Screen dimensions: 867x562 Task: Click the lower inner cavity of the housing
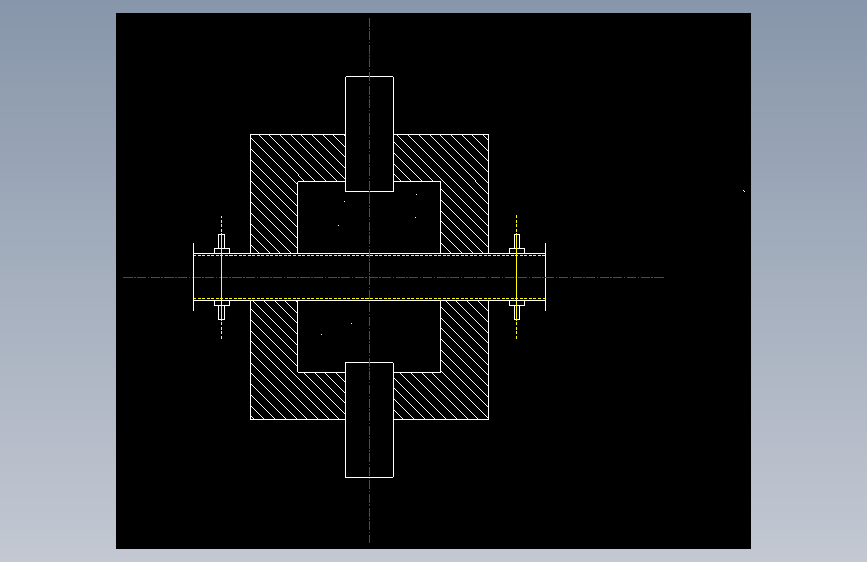tap(369, 336)
